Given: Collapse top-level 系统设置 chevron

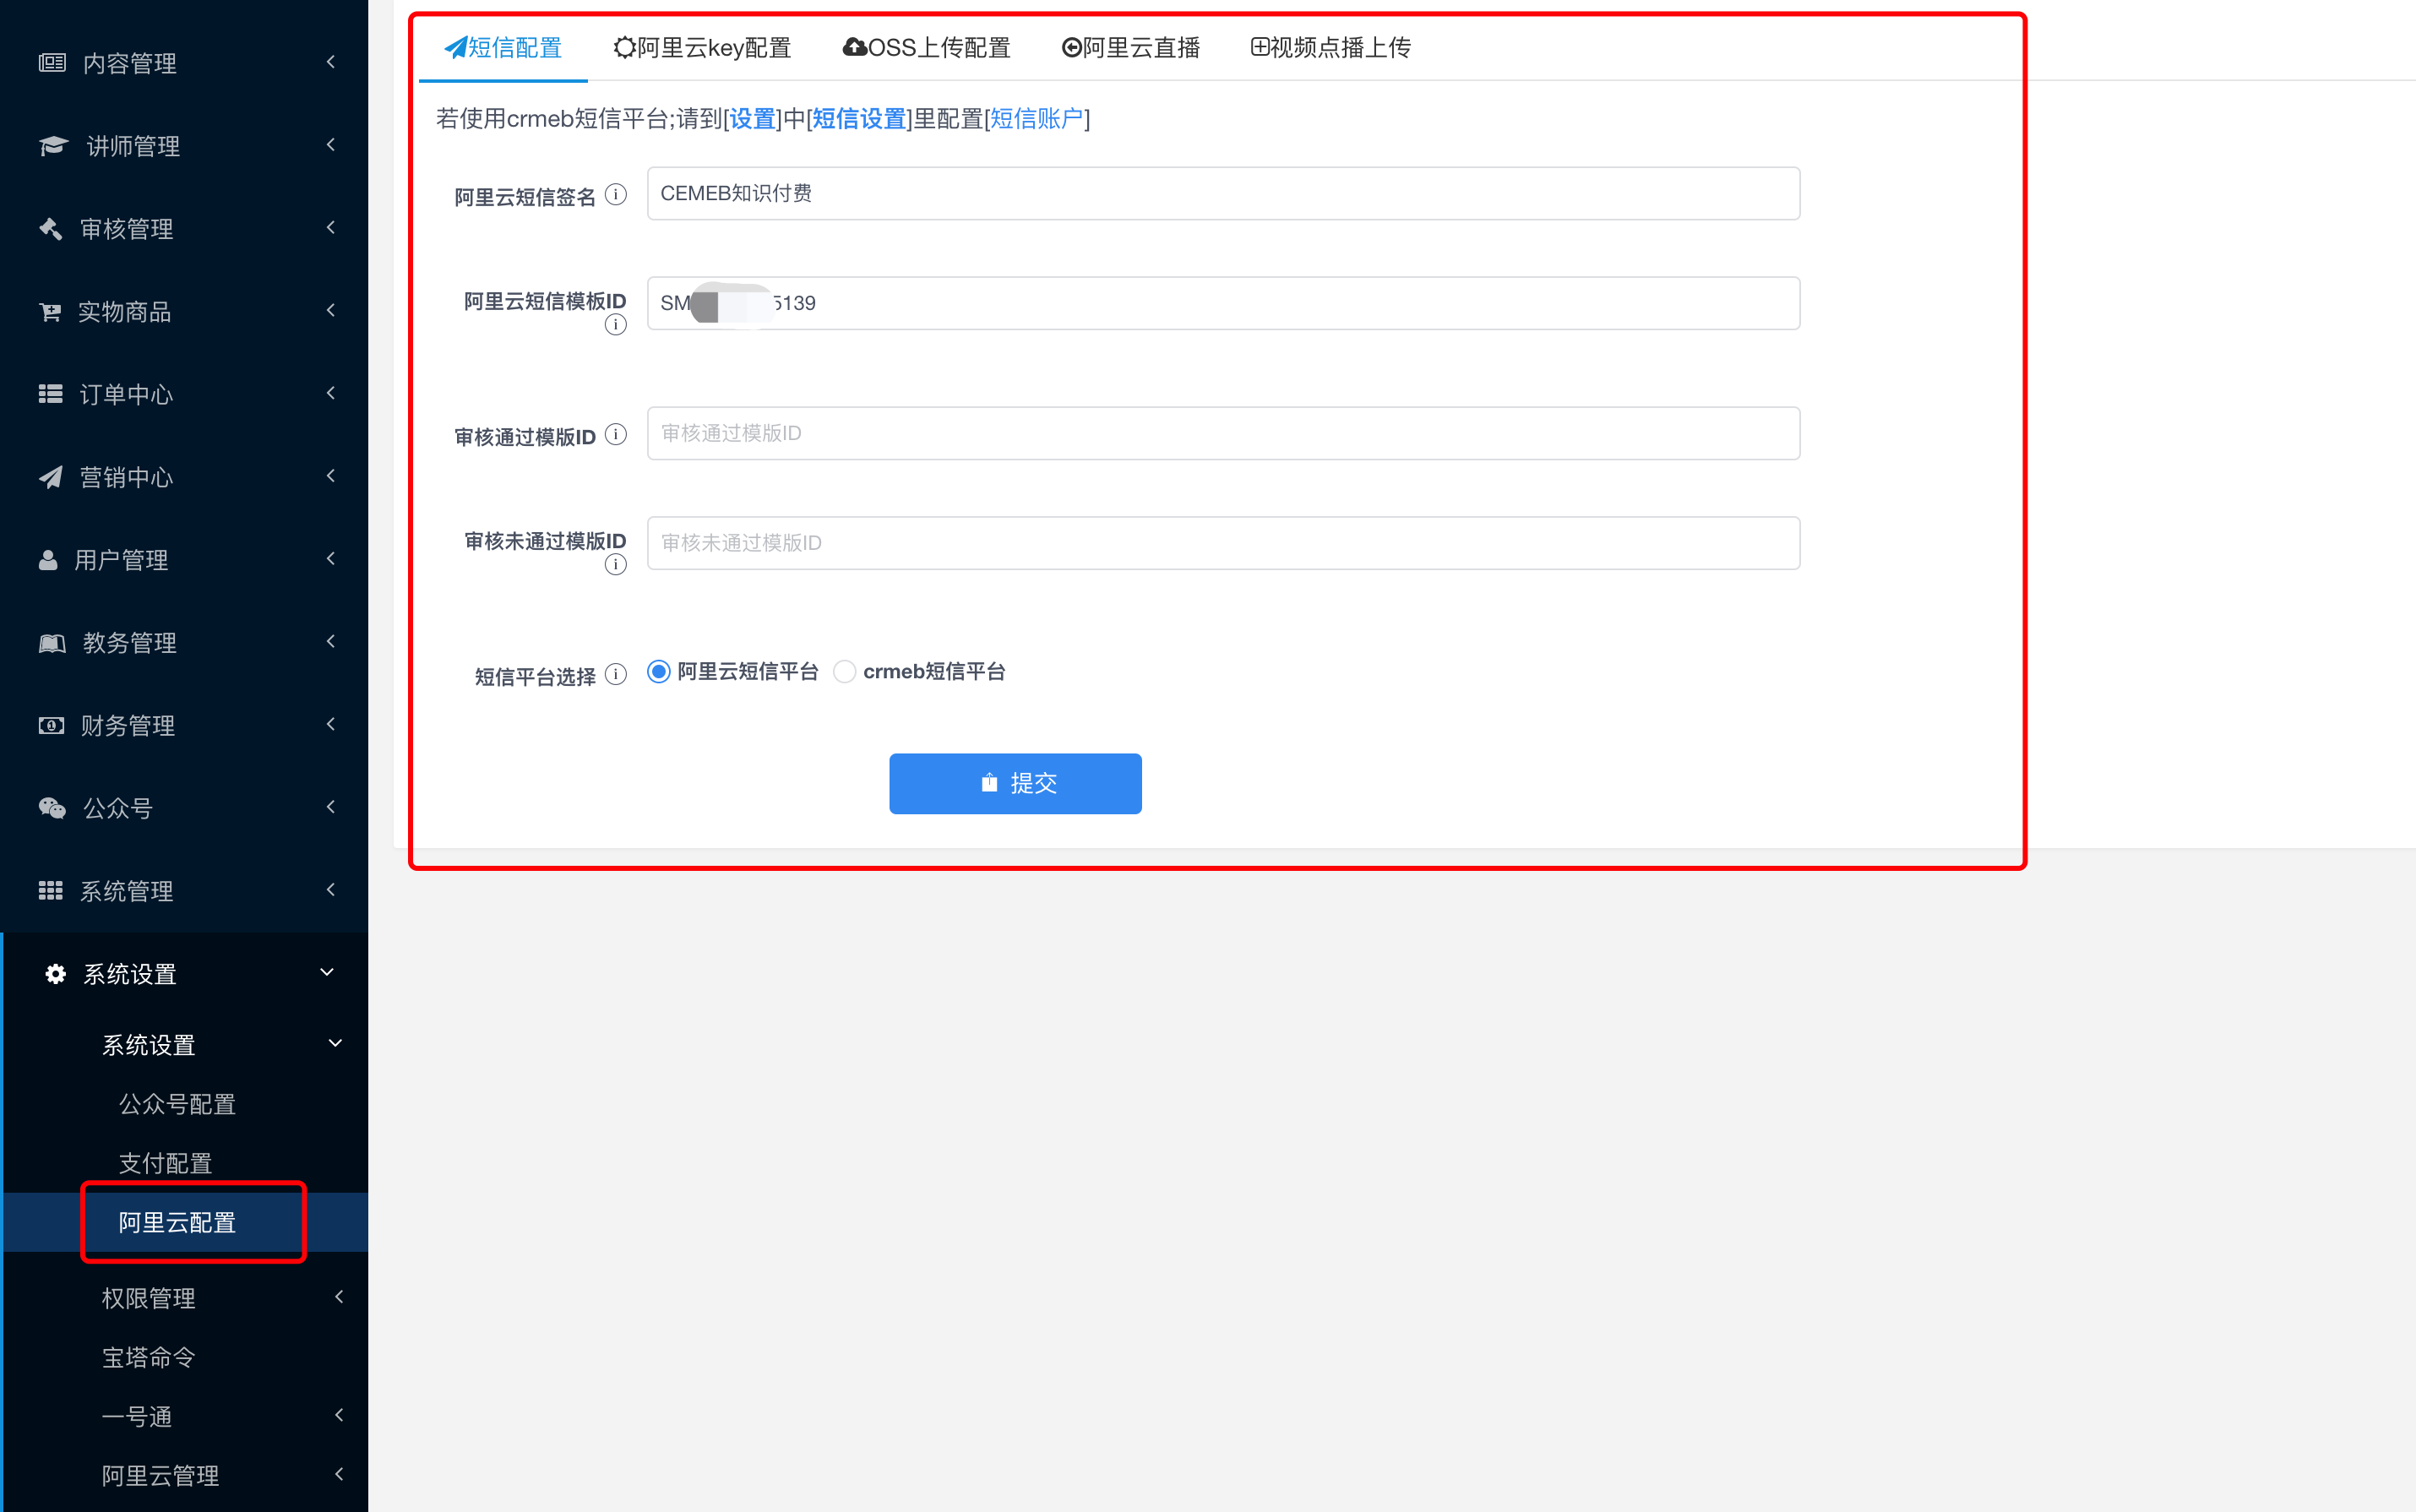Looking at the screenshot, I should tap(327, 972).
